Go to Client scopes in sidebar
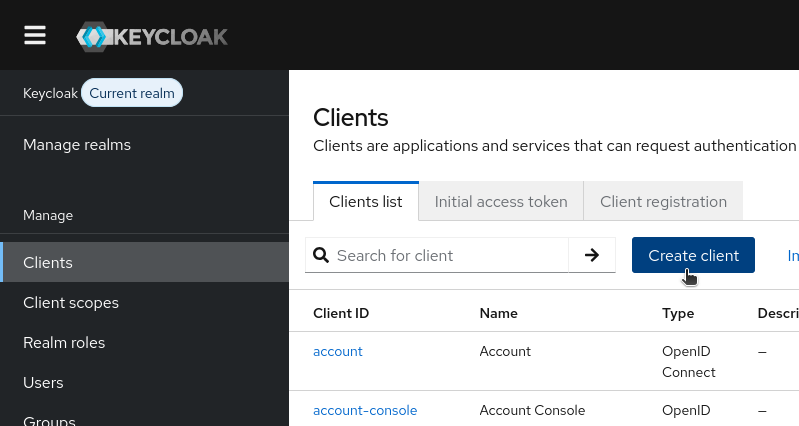This screenshot has height=426, width=799. click(x=71, y=303)
